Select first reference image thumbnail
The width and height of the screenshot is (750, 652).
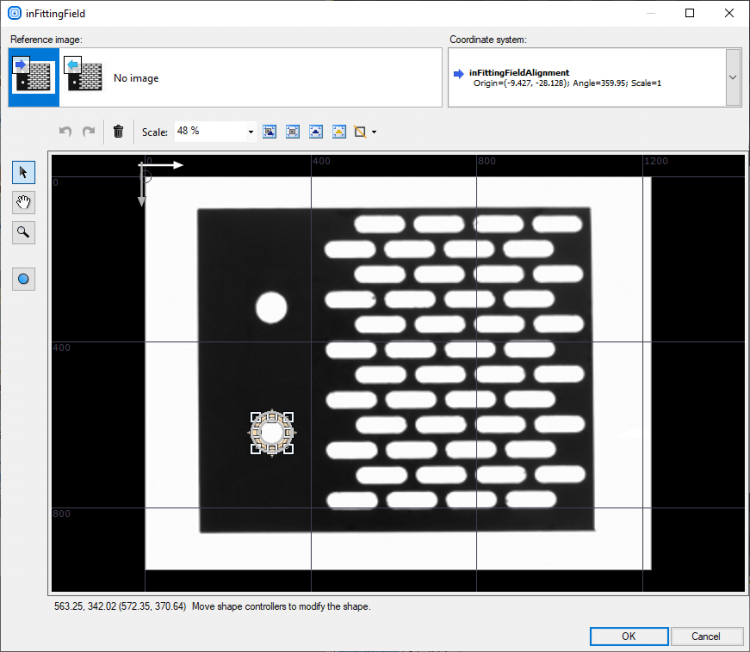[34, 77]
